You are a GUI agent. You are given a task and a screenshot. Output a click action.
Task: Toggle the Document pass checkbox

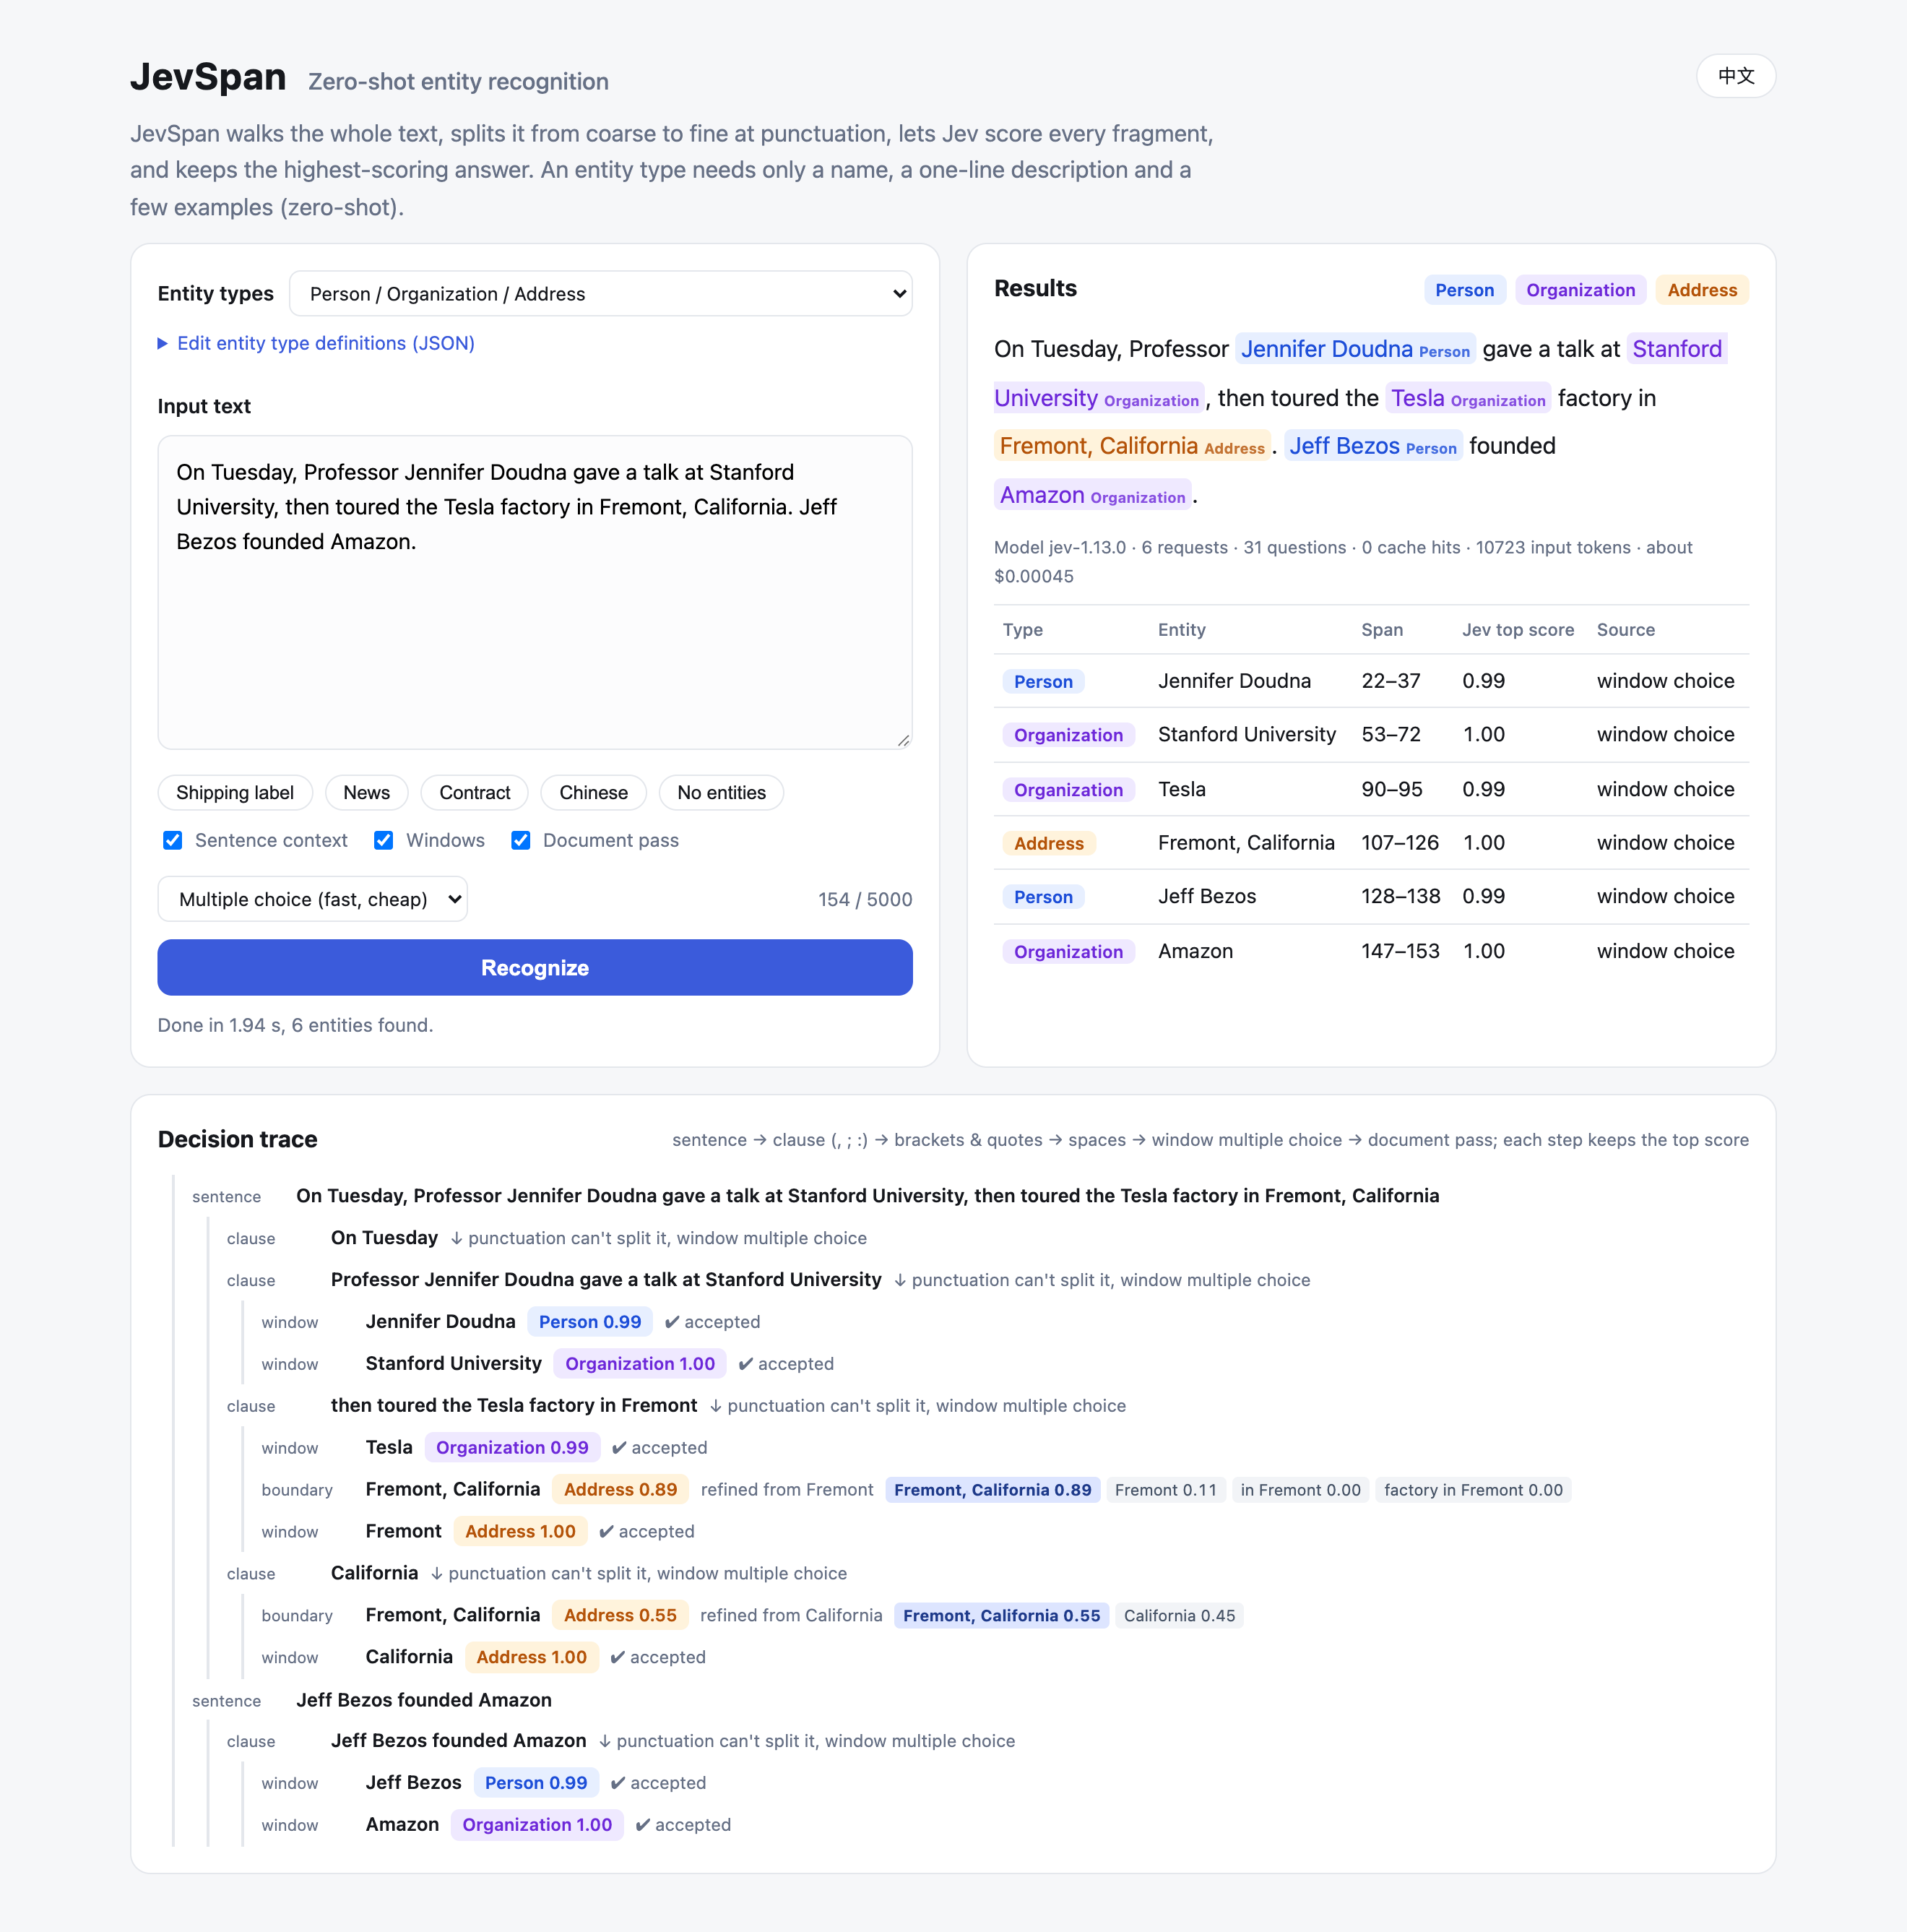pyautogui.click(x=521, y=840)
